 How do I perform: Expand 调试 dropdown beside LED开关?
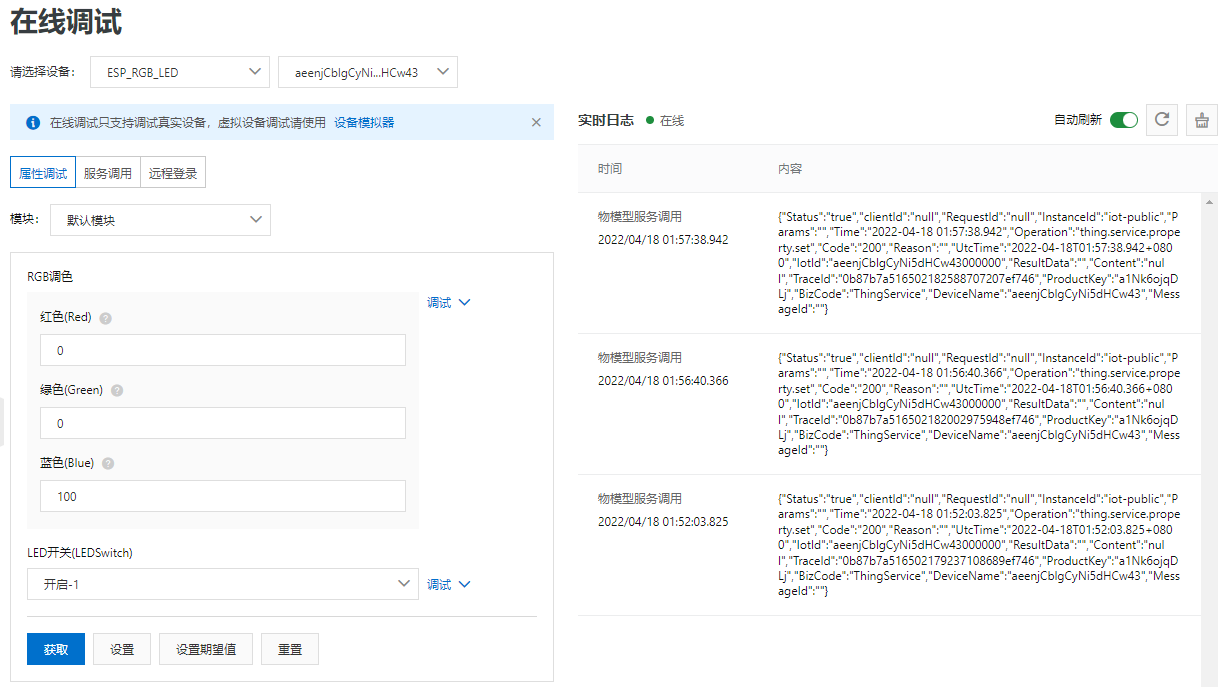(x=448, y=584)
